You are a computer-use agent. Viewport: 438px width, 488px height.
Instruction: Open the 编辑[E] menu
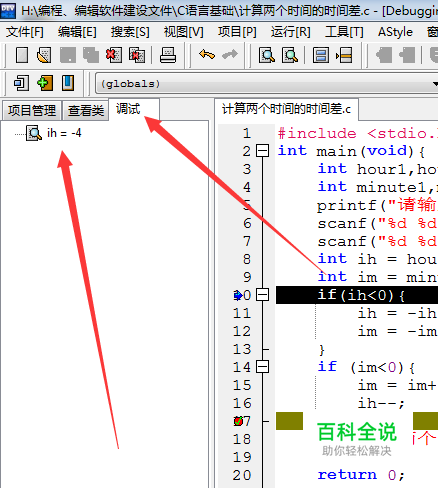coord(77,32)
